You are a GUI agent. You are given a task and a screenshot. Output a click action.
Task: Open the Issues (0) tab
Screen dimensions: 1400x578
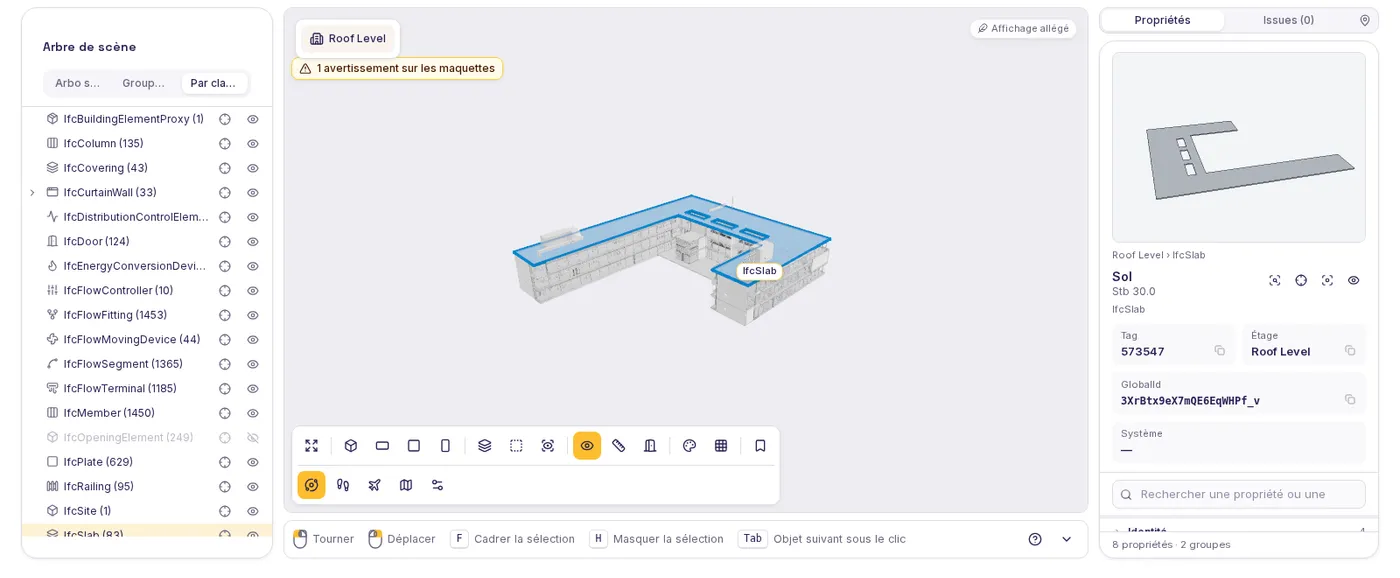1288,20
